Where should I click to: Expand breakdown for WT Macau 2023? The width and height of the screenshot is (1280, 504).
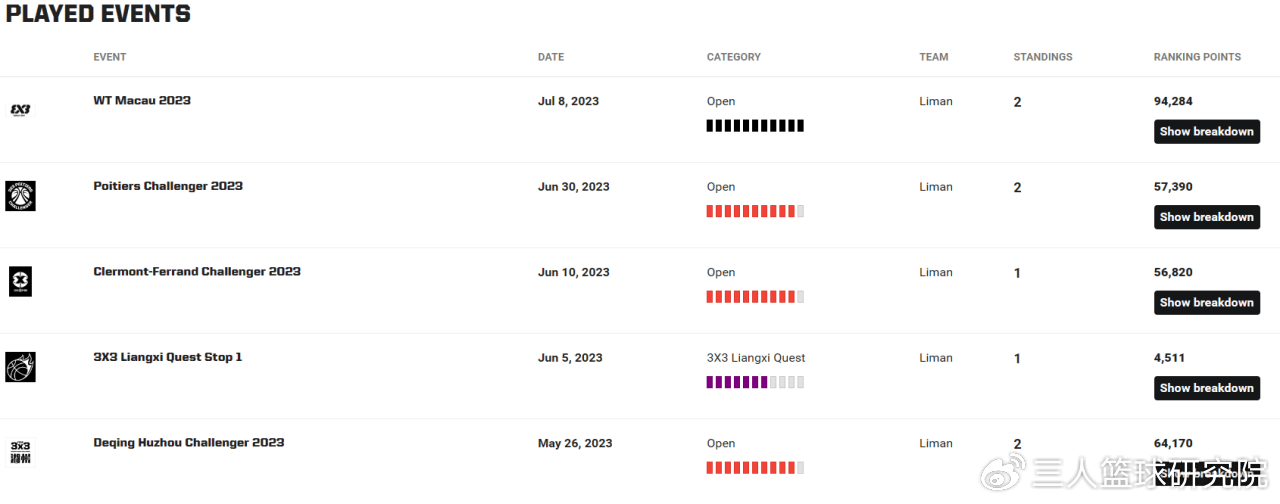click(1206, 132)
